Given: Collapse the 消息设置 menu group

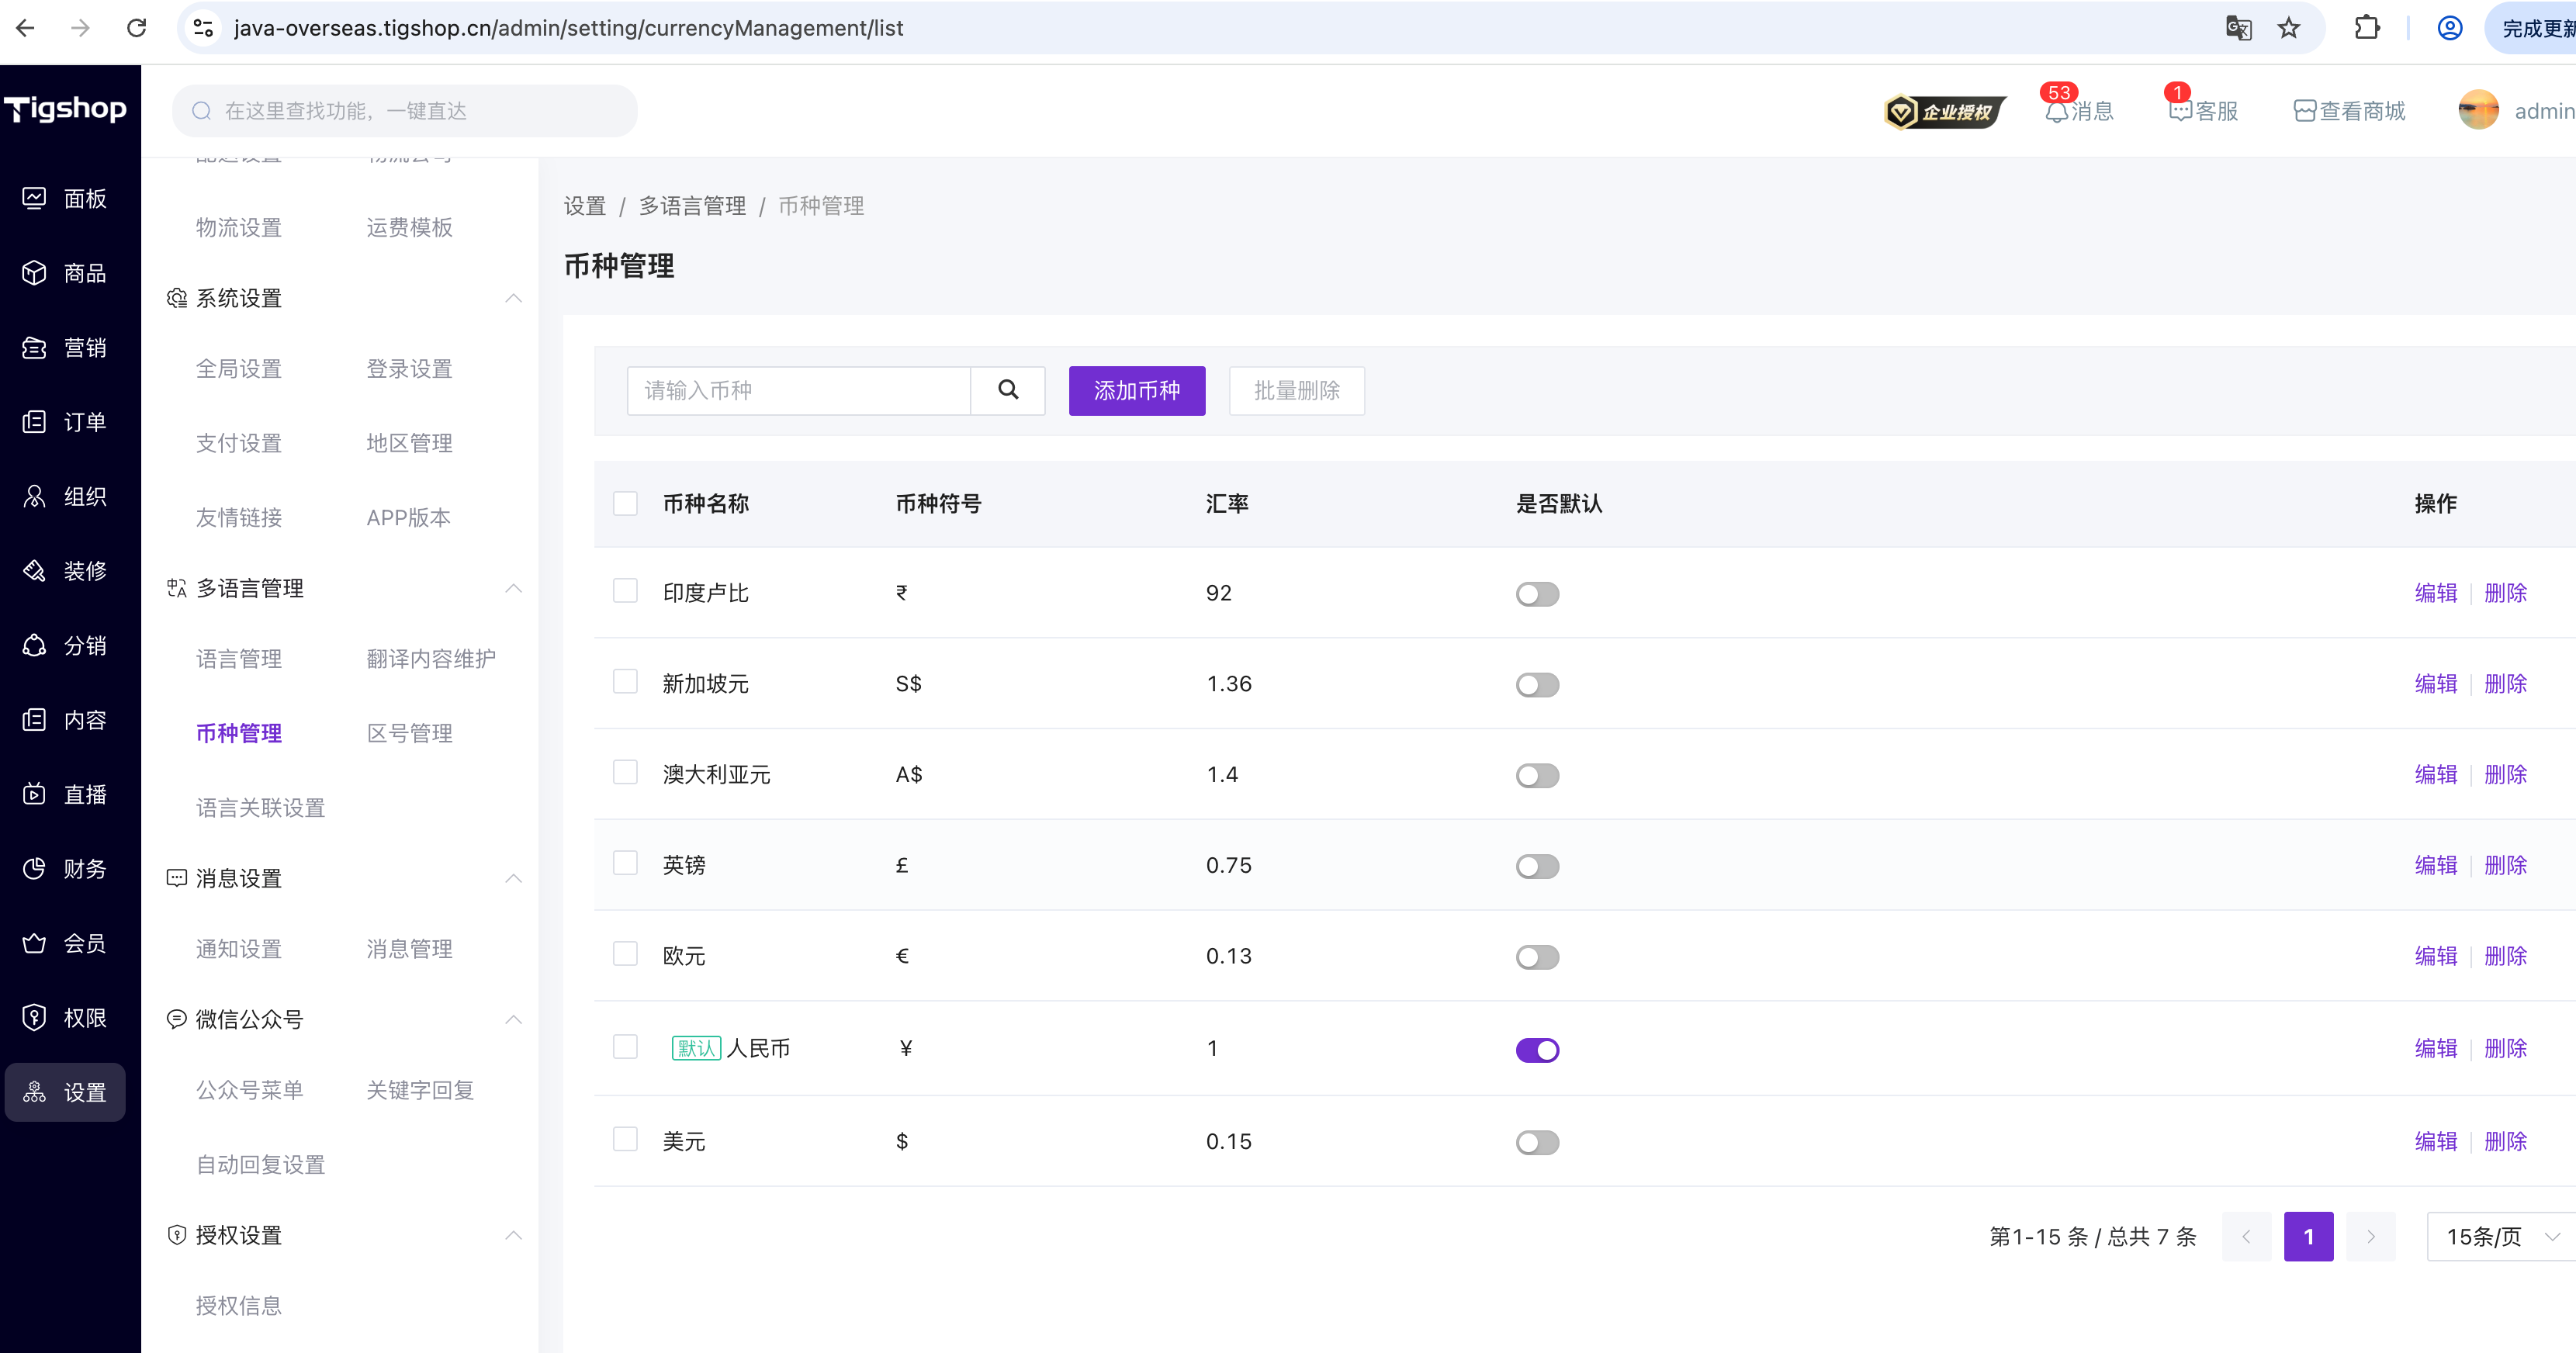Looking at the screenshot, I should point(513,878).
